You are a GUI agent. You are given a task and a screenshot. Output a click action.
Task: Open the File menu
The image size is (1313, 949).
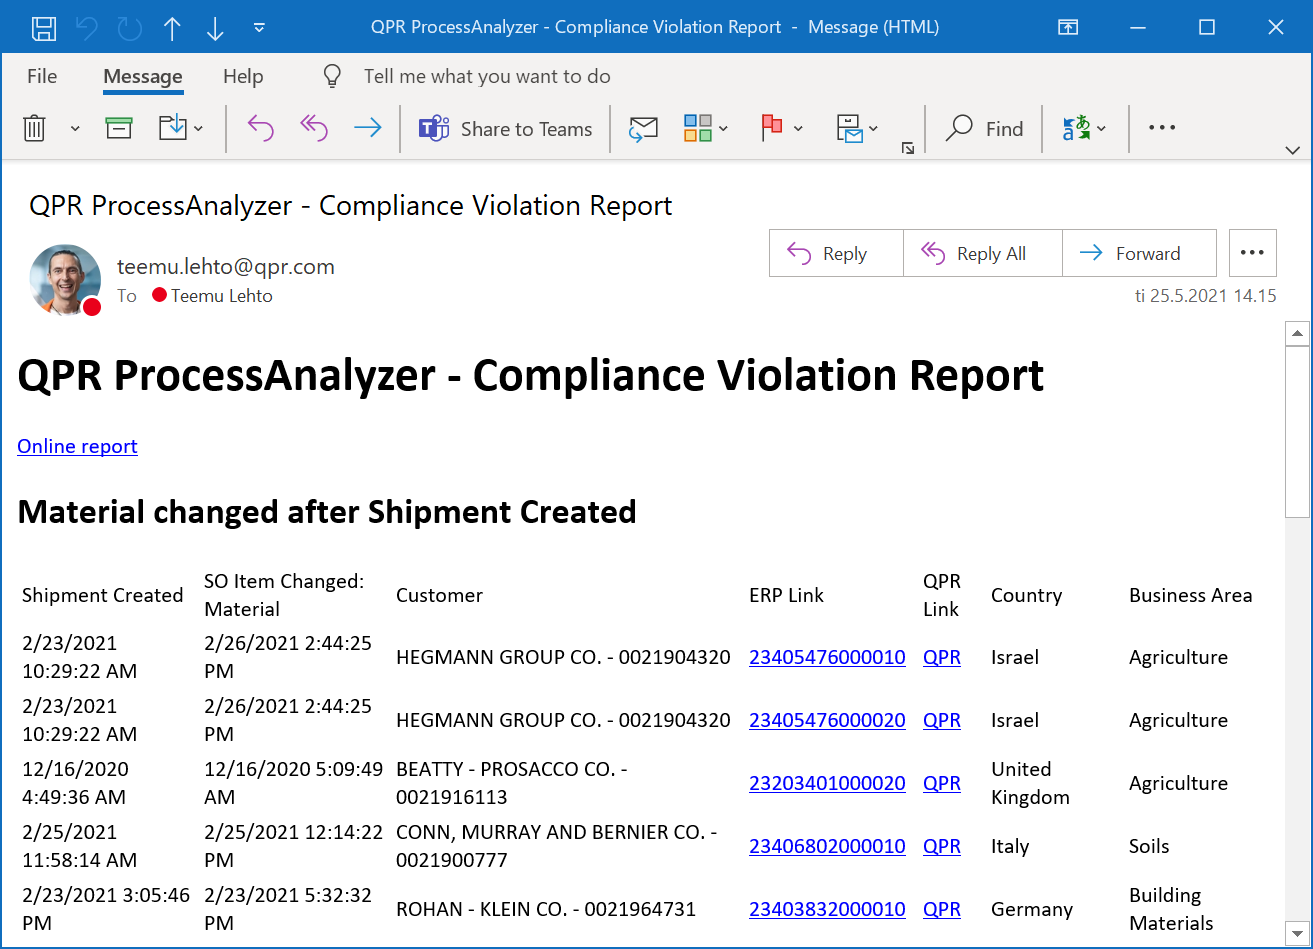click(x=42, y=76)
